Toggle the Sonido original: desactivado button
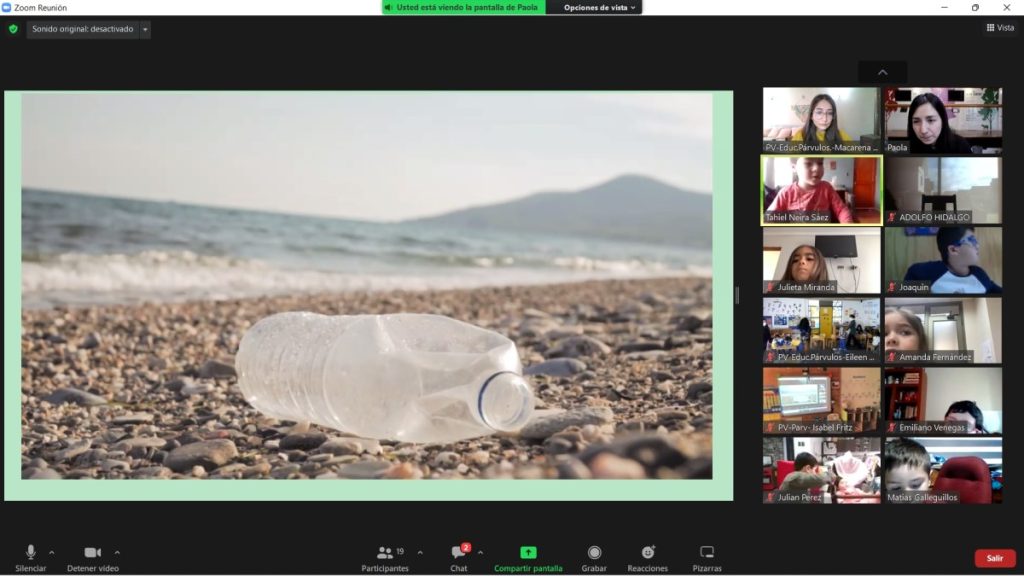The width and height of the screenshot is (1024, 576). point(82,29)
